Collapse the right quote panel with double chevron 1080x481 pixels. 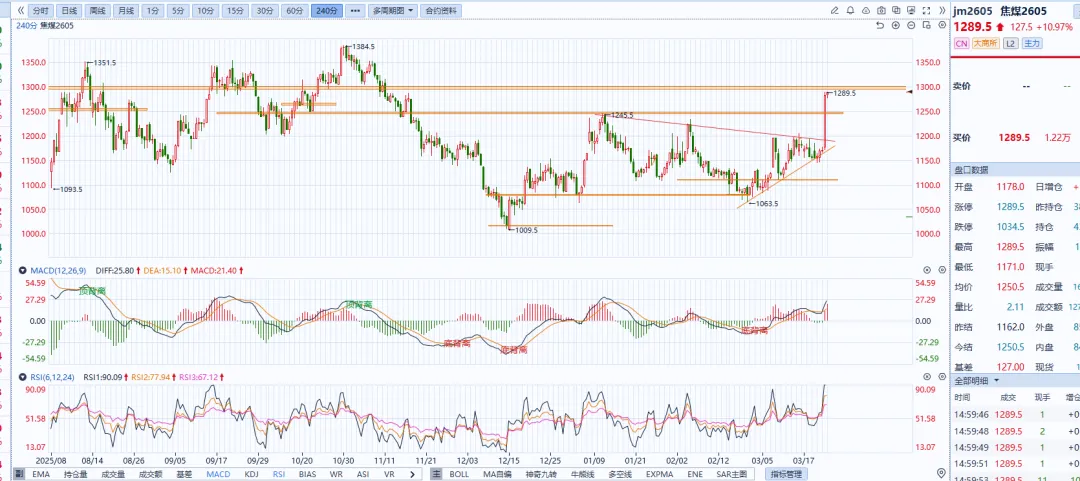[942, 10]
